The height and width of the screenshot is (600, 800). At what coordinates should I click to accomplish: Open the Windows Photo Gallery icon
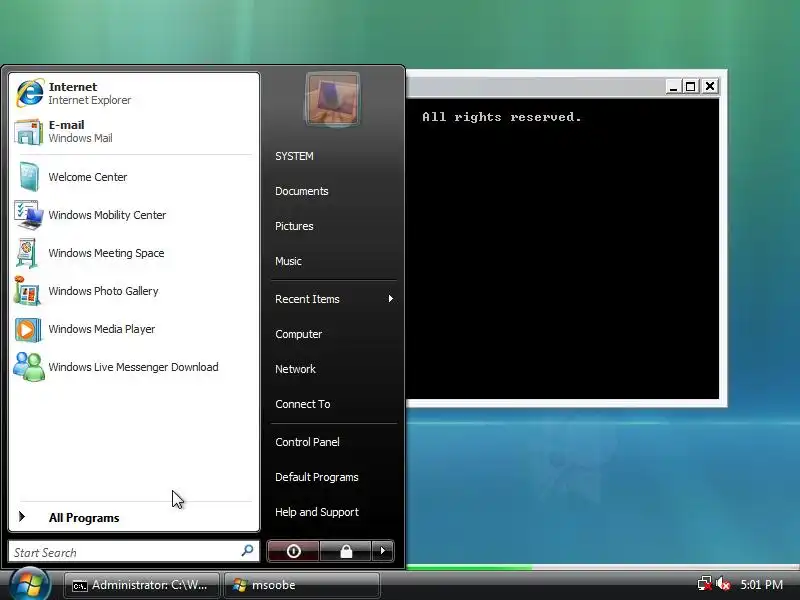pyautogui.click(x=28, y=291)
